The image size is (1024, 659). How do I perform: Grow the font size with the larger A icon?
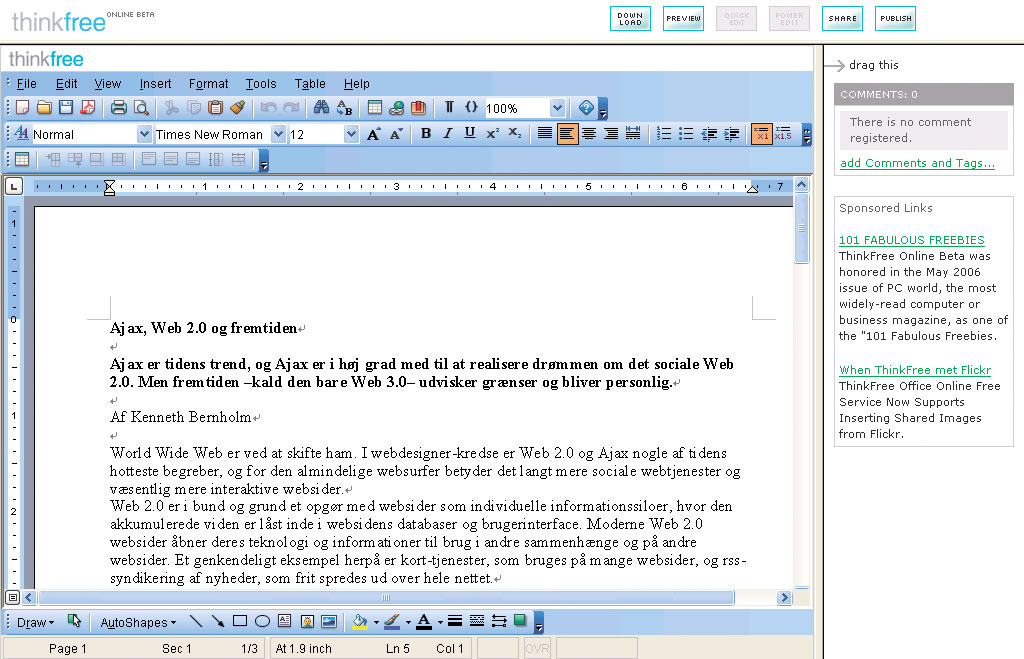pos(374,135)
